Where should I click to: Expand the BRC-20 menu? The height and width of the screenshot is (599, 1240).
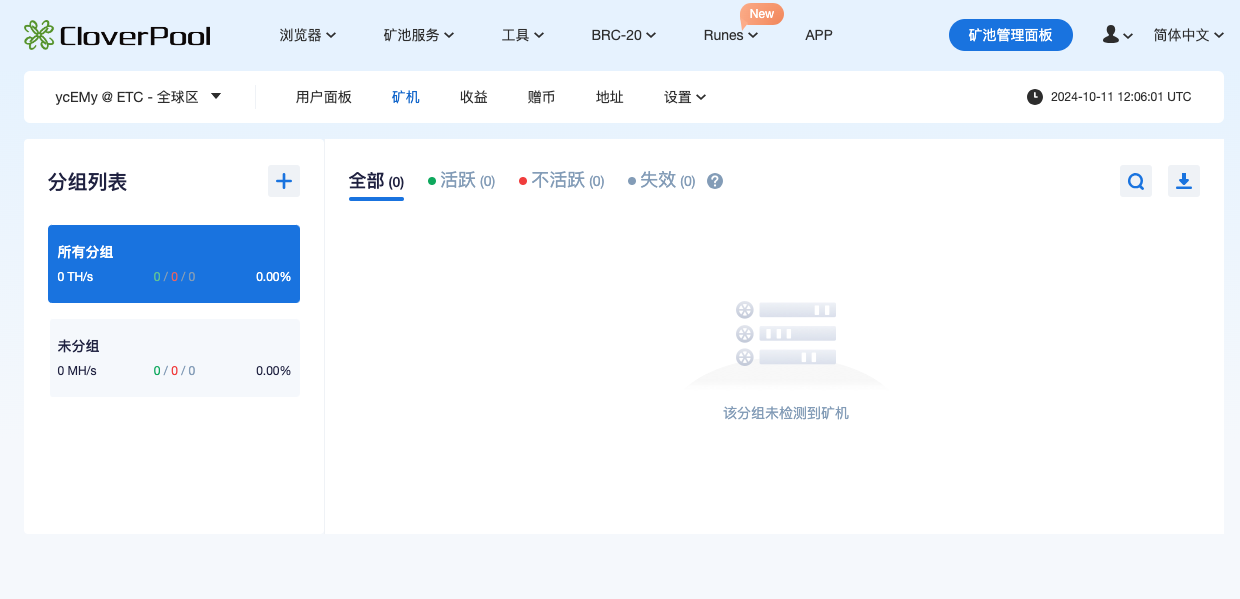pos(624,35)
